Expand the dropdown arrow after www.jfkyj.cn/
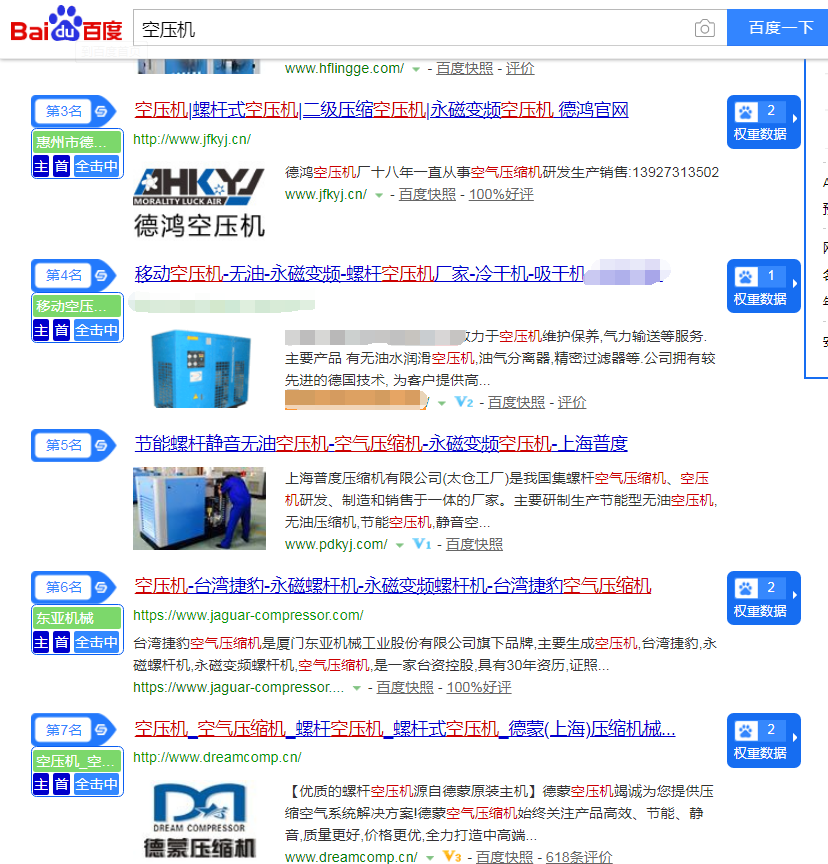 point(379,195)
